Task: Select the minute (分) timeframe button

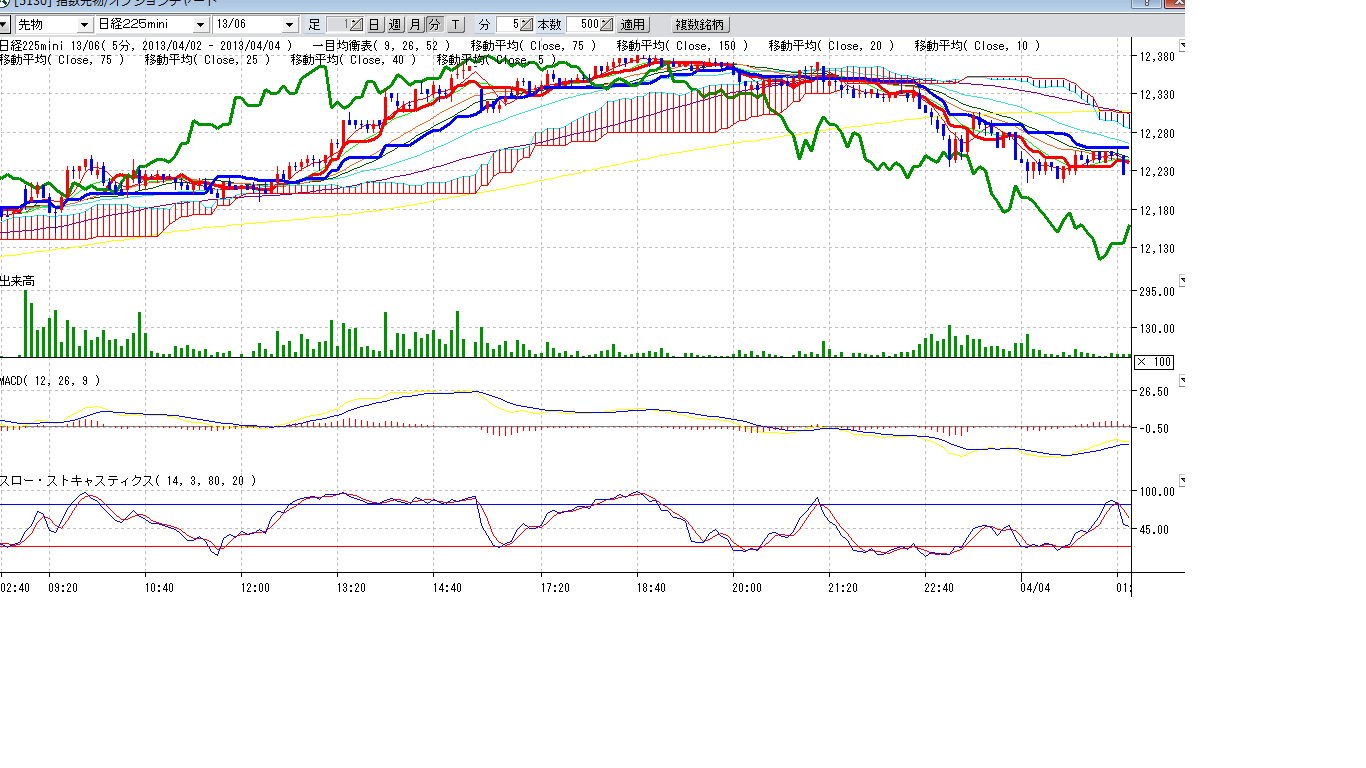Action: click(x=434, y=24)
